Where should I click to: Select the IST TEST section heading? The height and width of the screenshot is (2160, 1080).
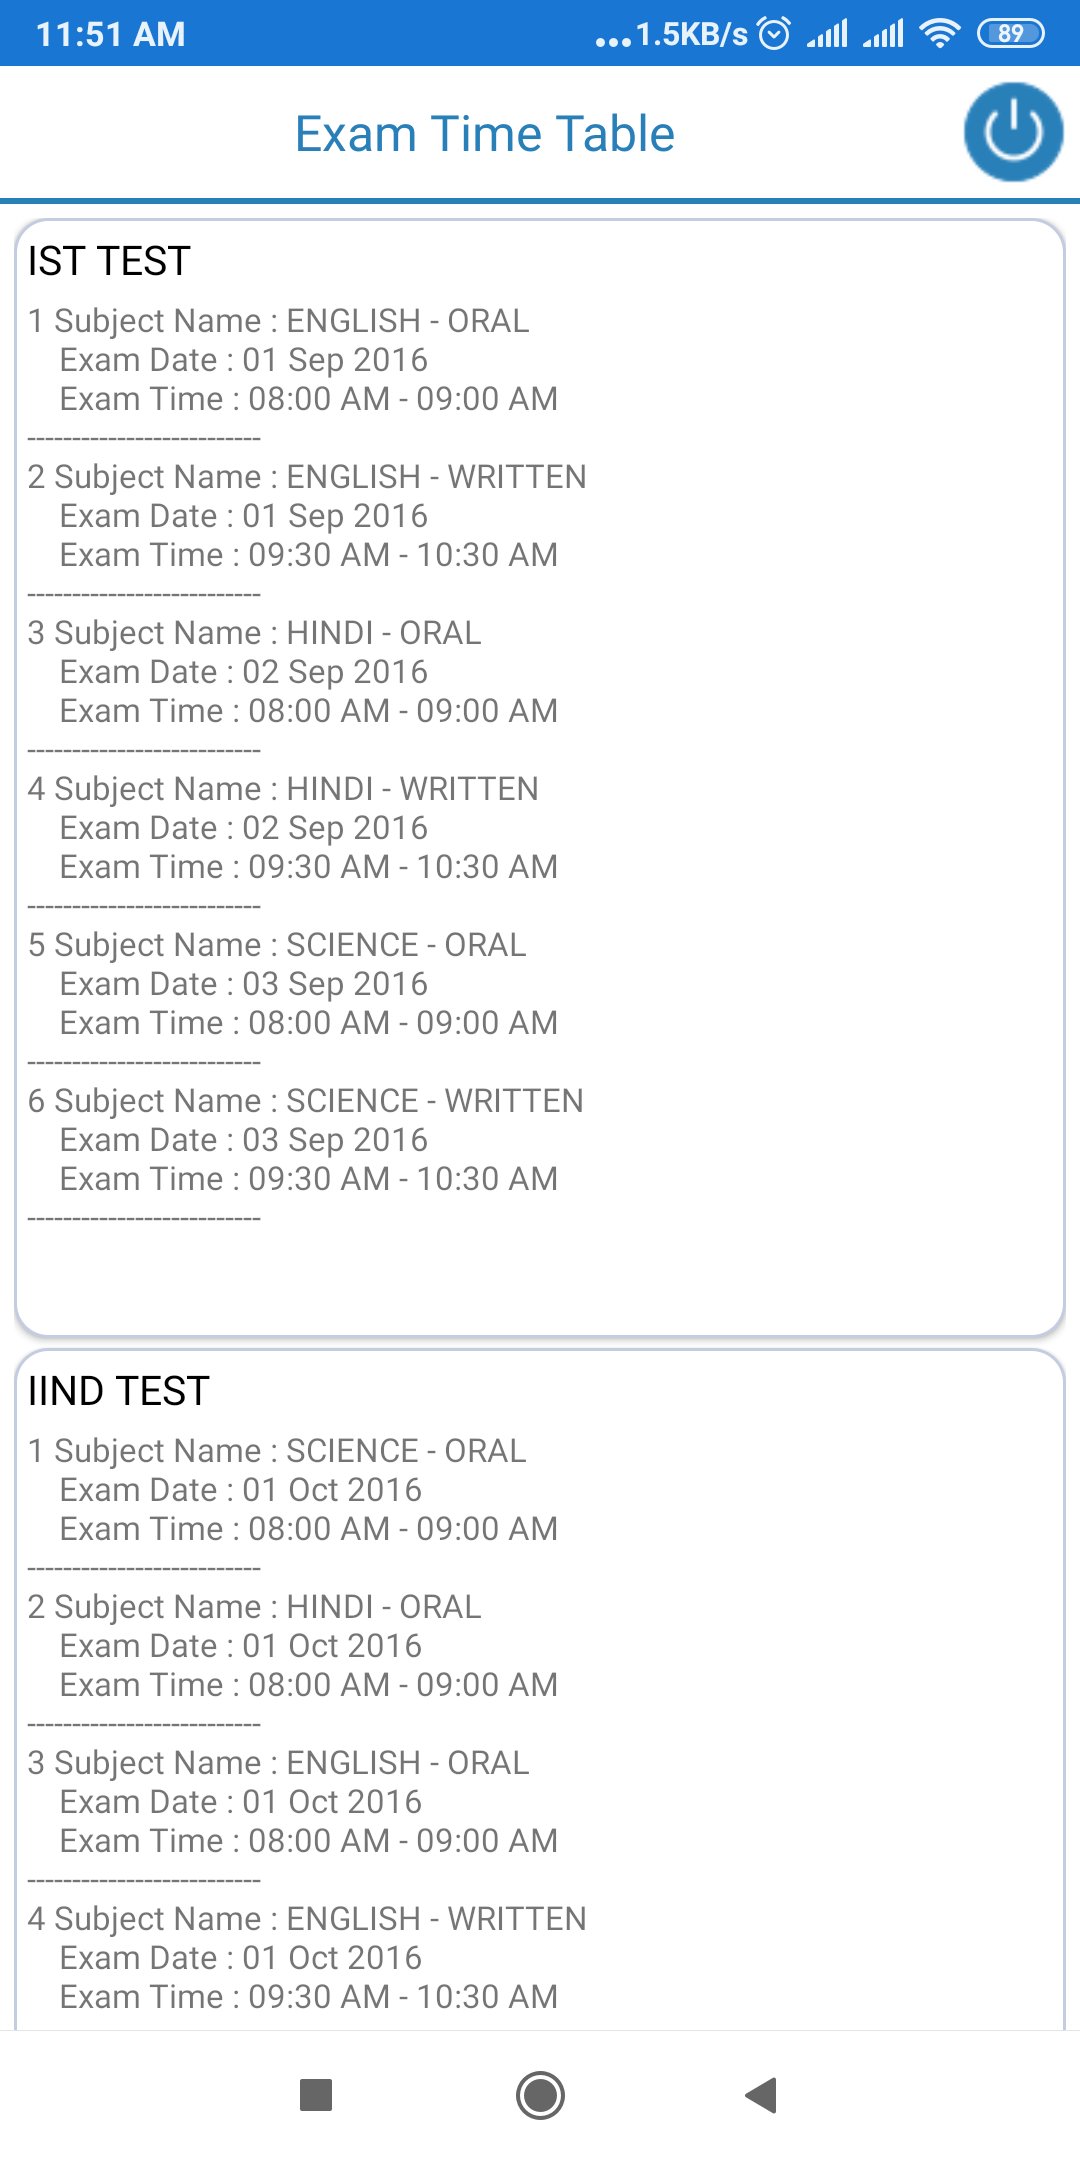tap(109, 261)
